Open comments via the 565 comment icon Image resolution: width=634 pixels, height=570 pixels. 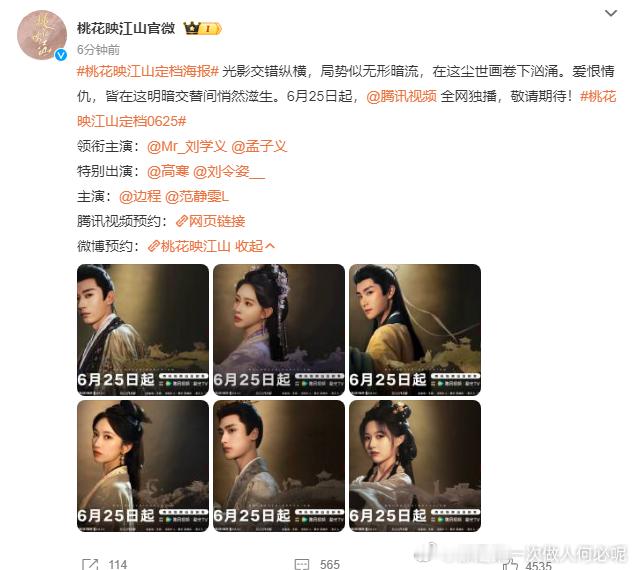(302, 564)
